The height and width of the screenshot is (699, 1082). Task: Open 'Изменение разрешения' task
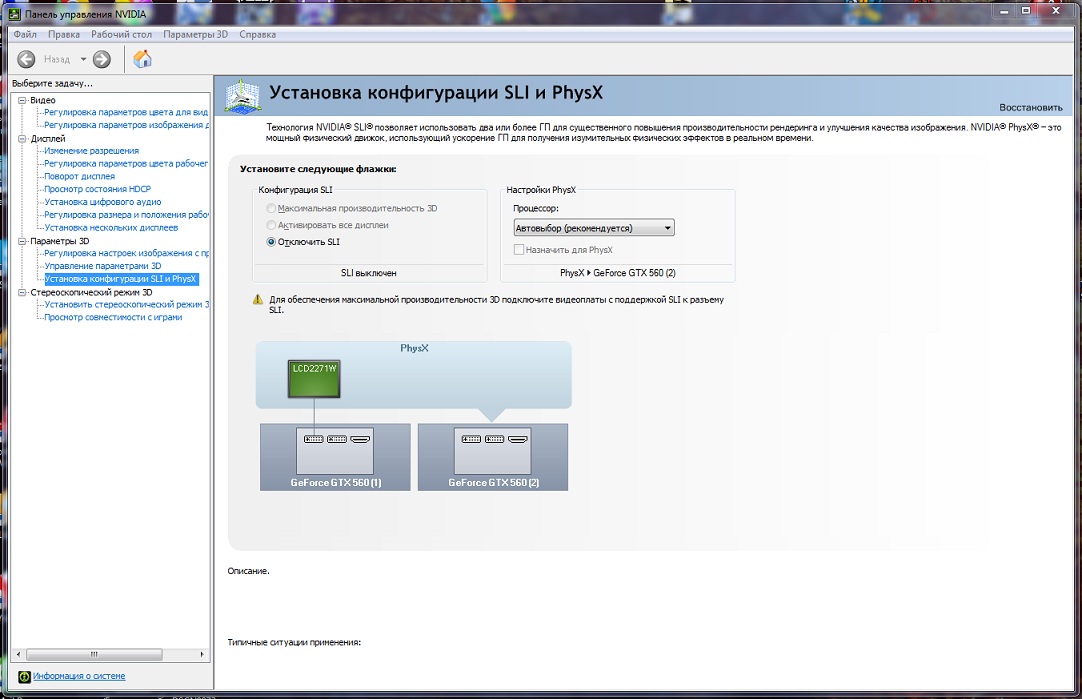pyautogui.click(x=92, y=150)
